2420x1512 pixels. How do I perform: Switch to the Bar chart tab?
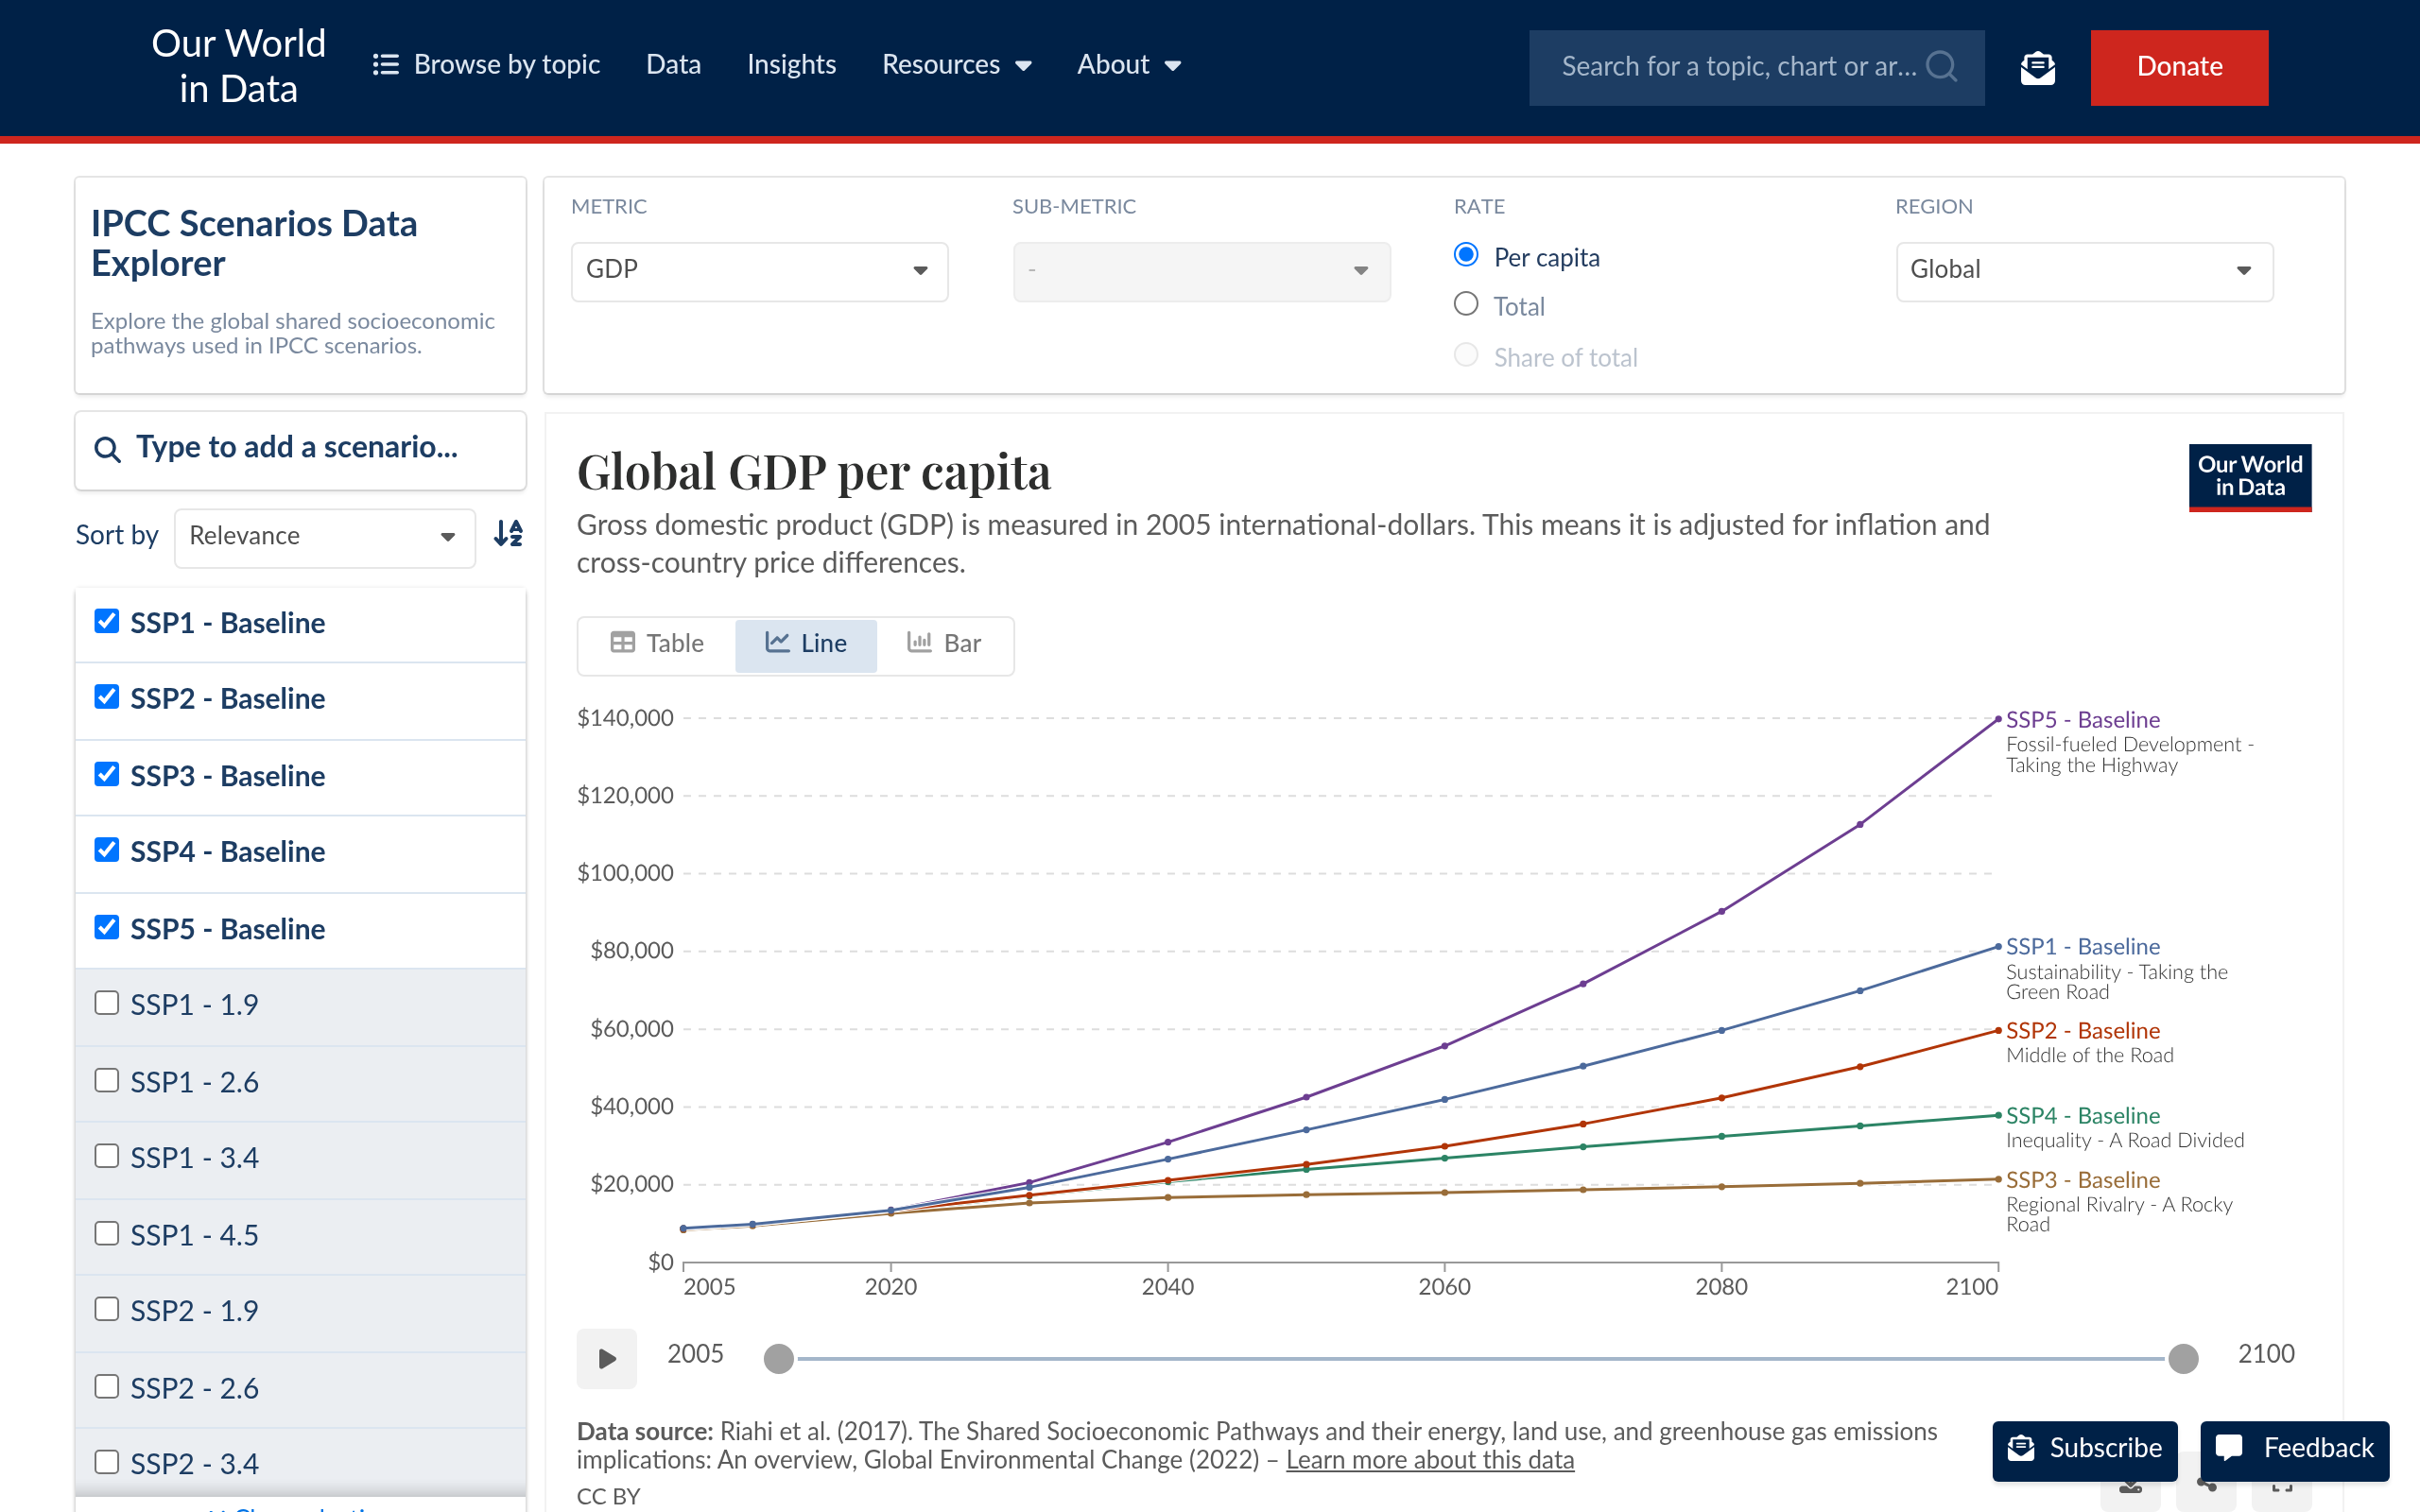click(x=944, y=644)
